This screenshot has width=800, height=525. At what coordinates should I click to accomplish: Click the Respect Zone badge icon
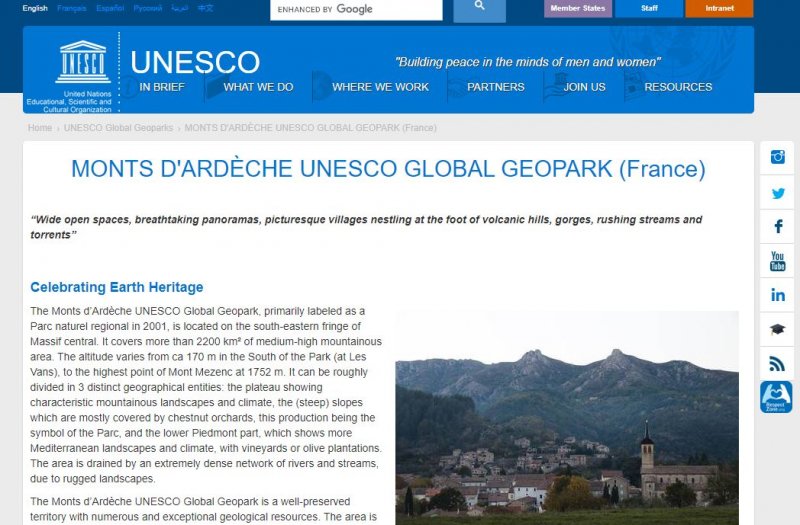coord(776,397)
